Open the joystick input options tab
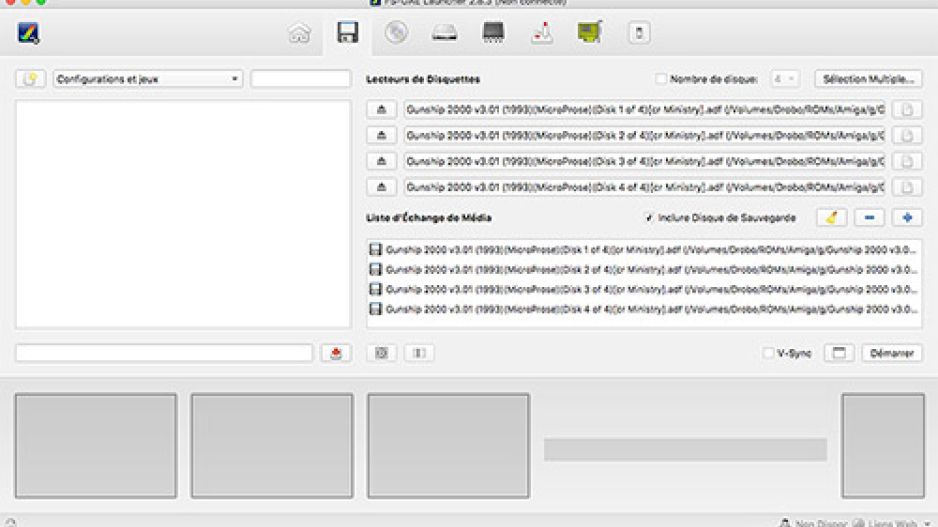 coord(542,33)
